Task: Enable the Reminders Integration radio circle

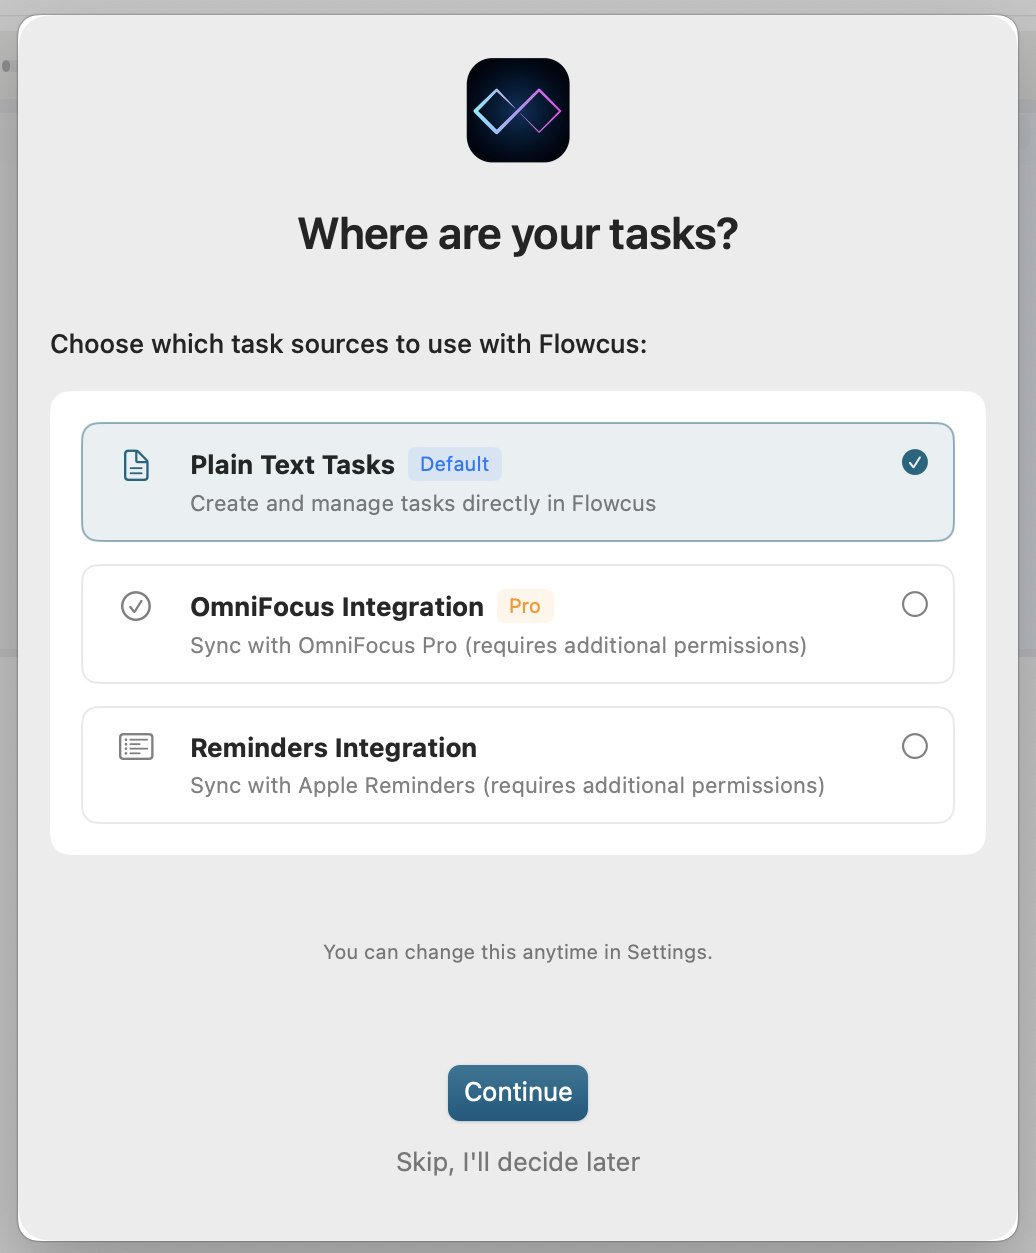Action: tap(914, 746)
